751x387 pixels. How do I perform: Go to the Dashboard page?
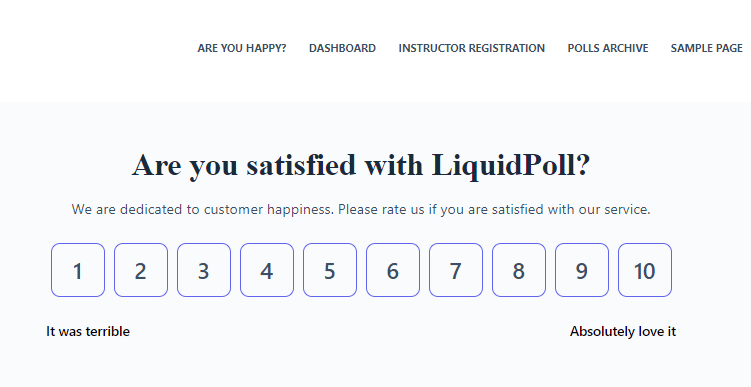click(342, 48)
